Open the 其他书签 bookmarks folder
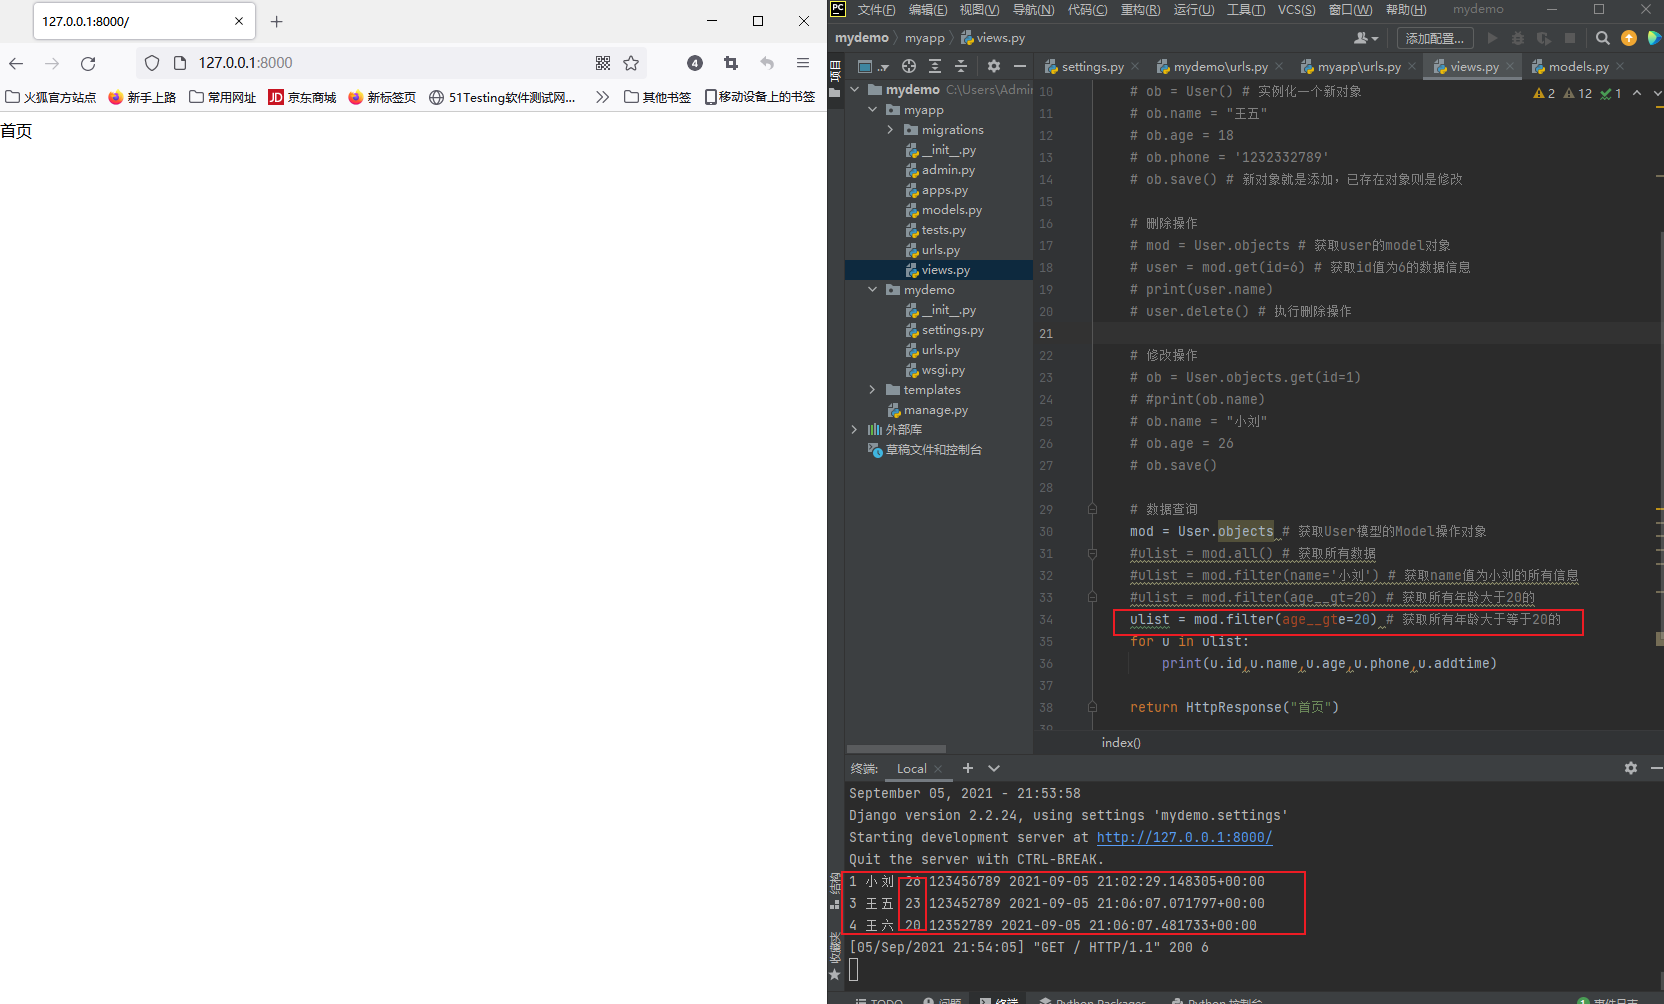The image size is (1664, 1004). [x=657, y=97]
